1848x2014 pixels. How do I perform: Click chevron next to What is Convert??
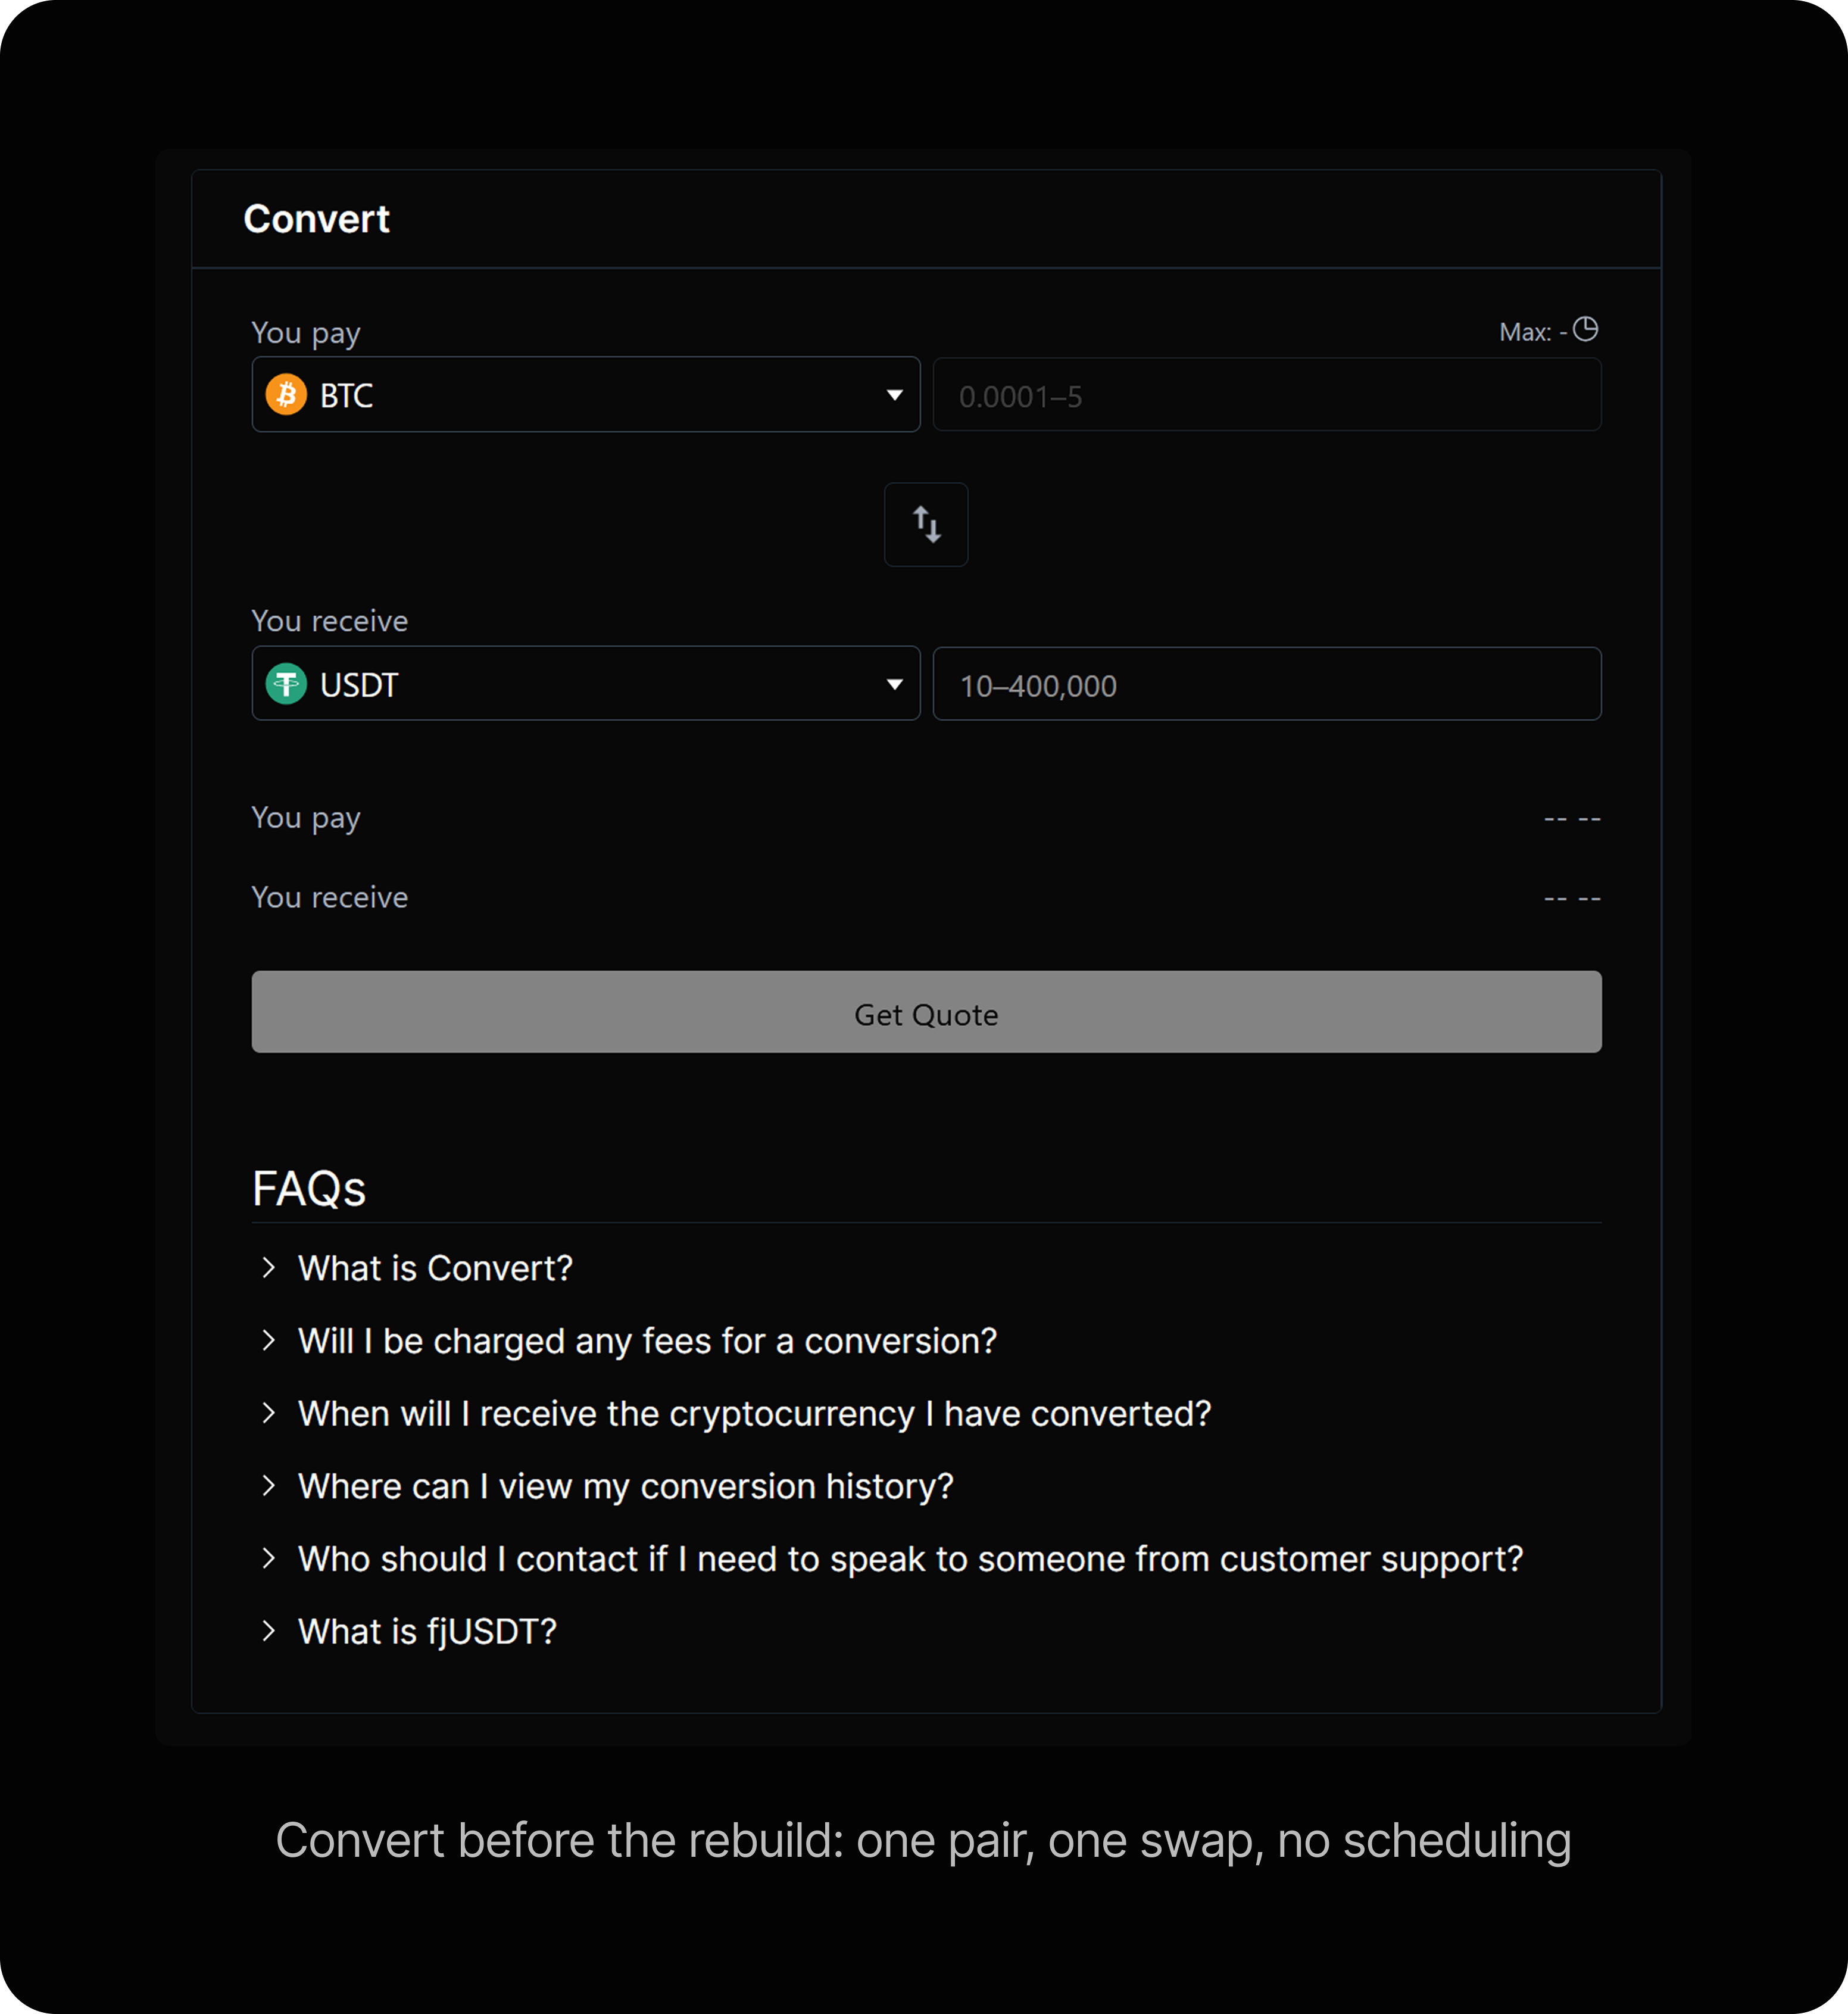click(x=268, y=1268)
